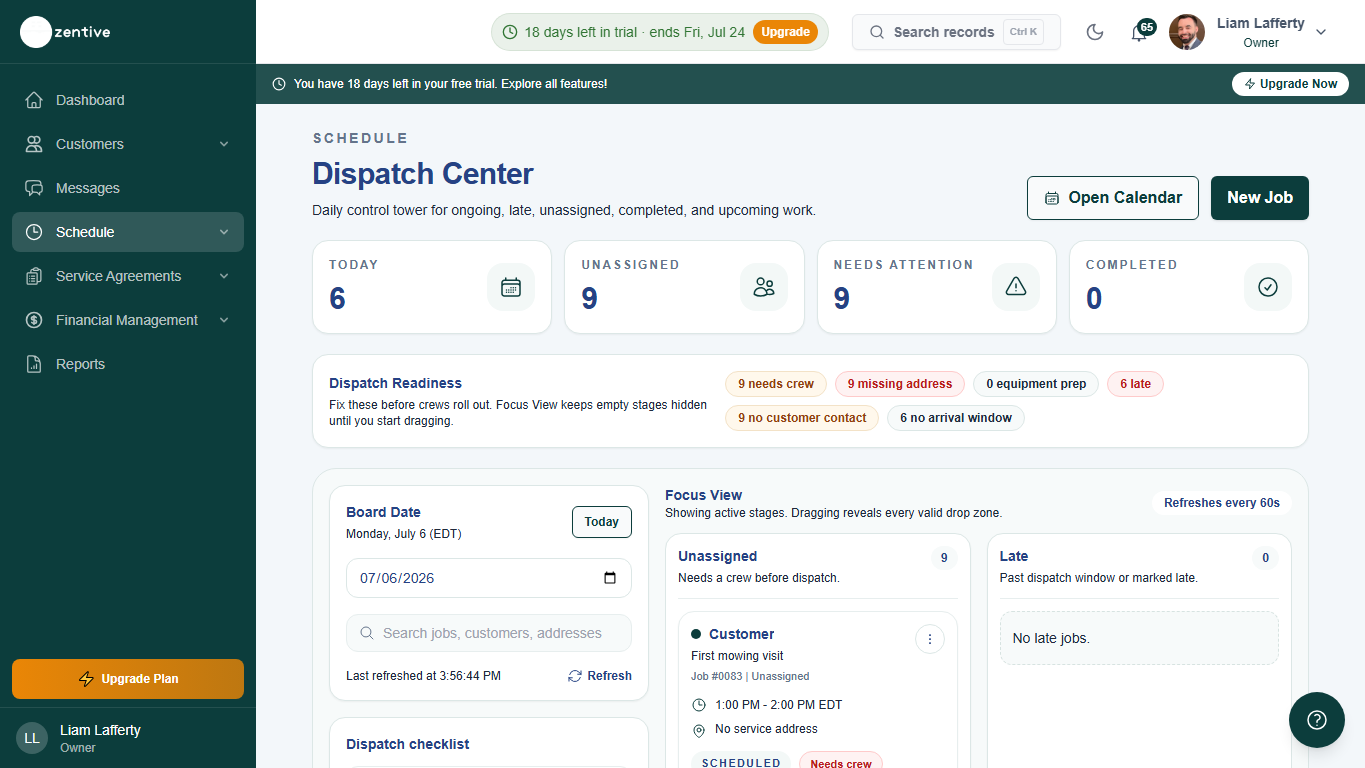Screen dimensions: 1365x768
Task: Click the Today stat card
Action: 432,287
